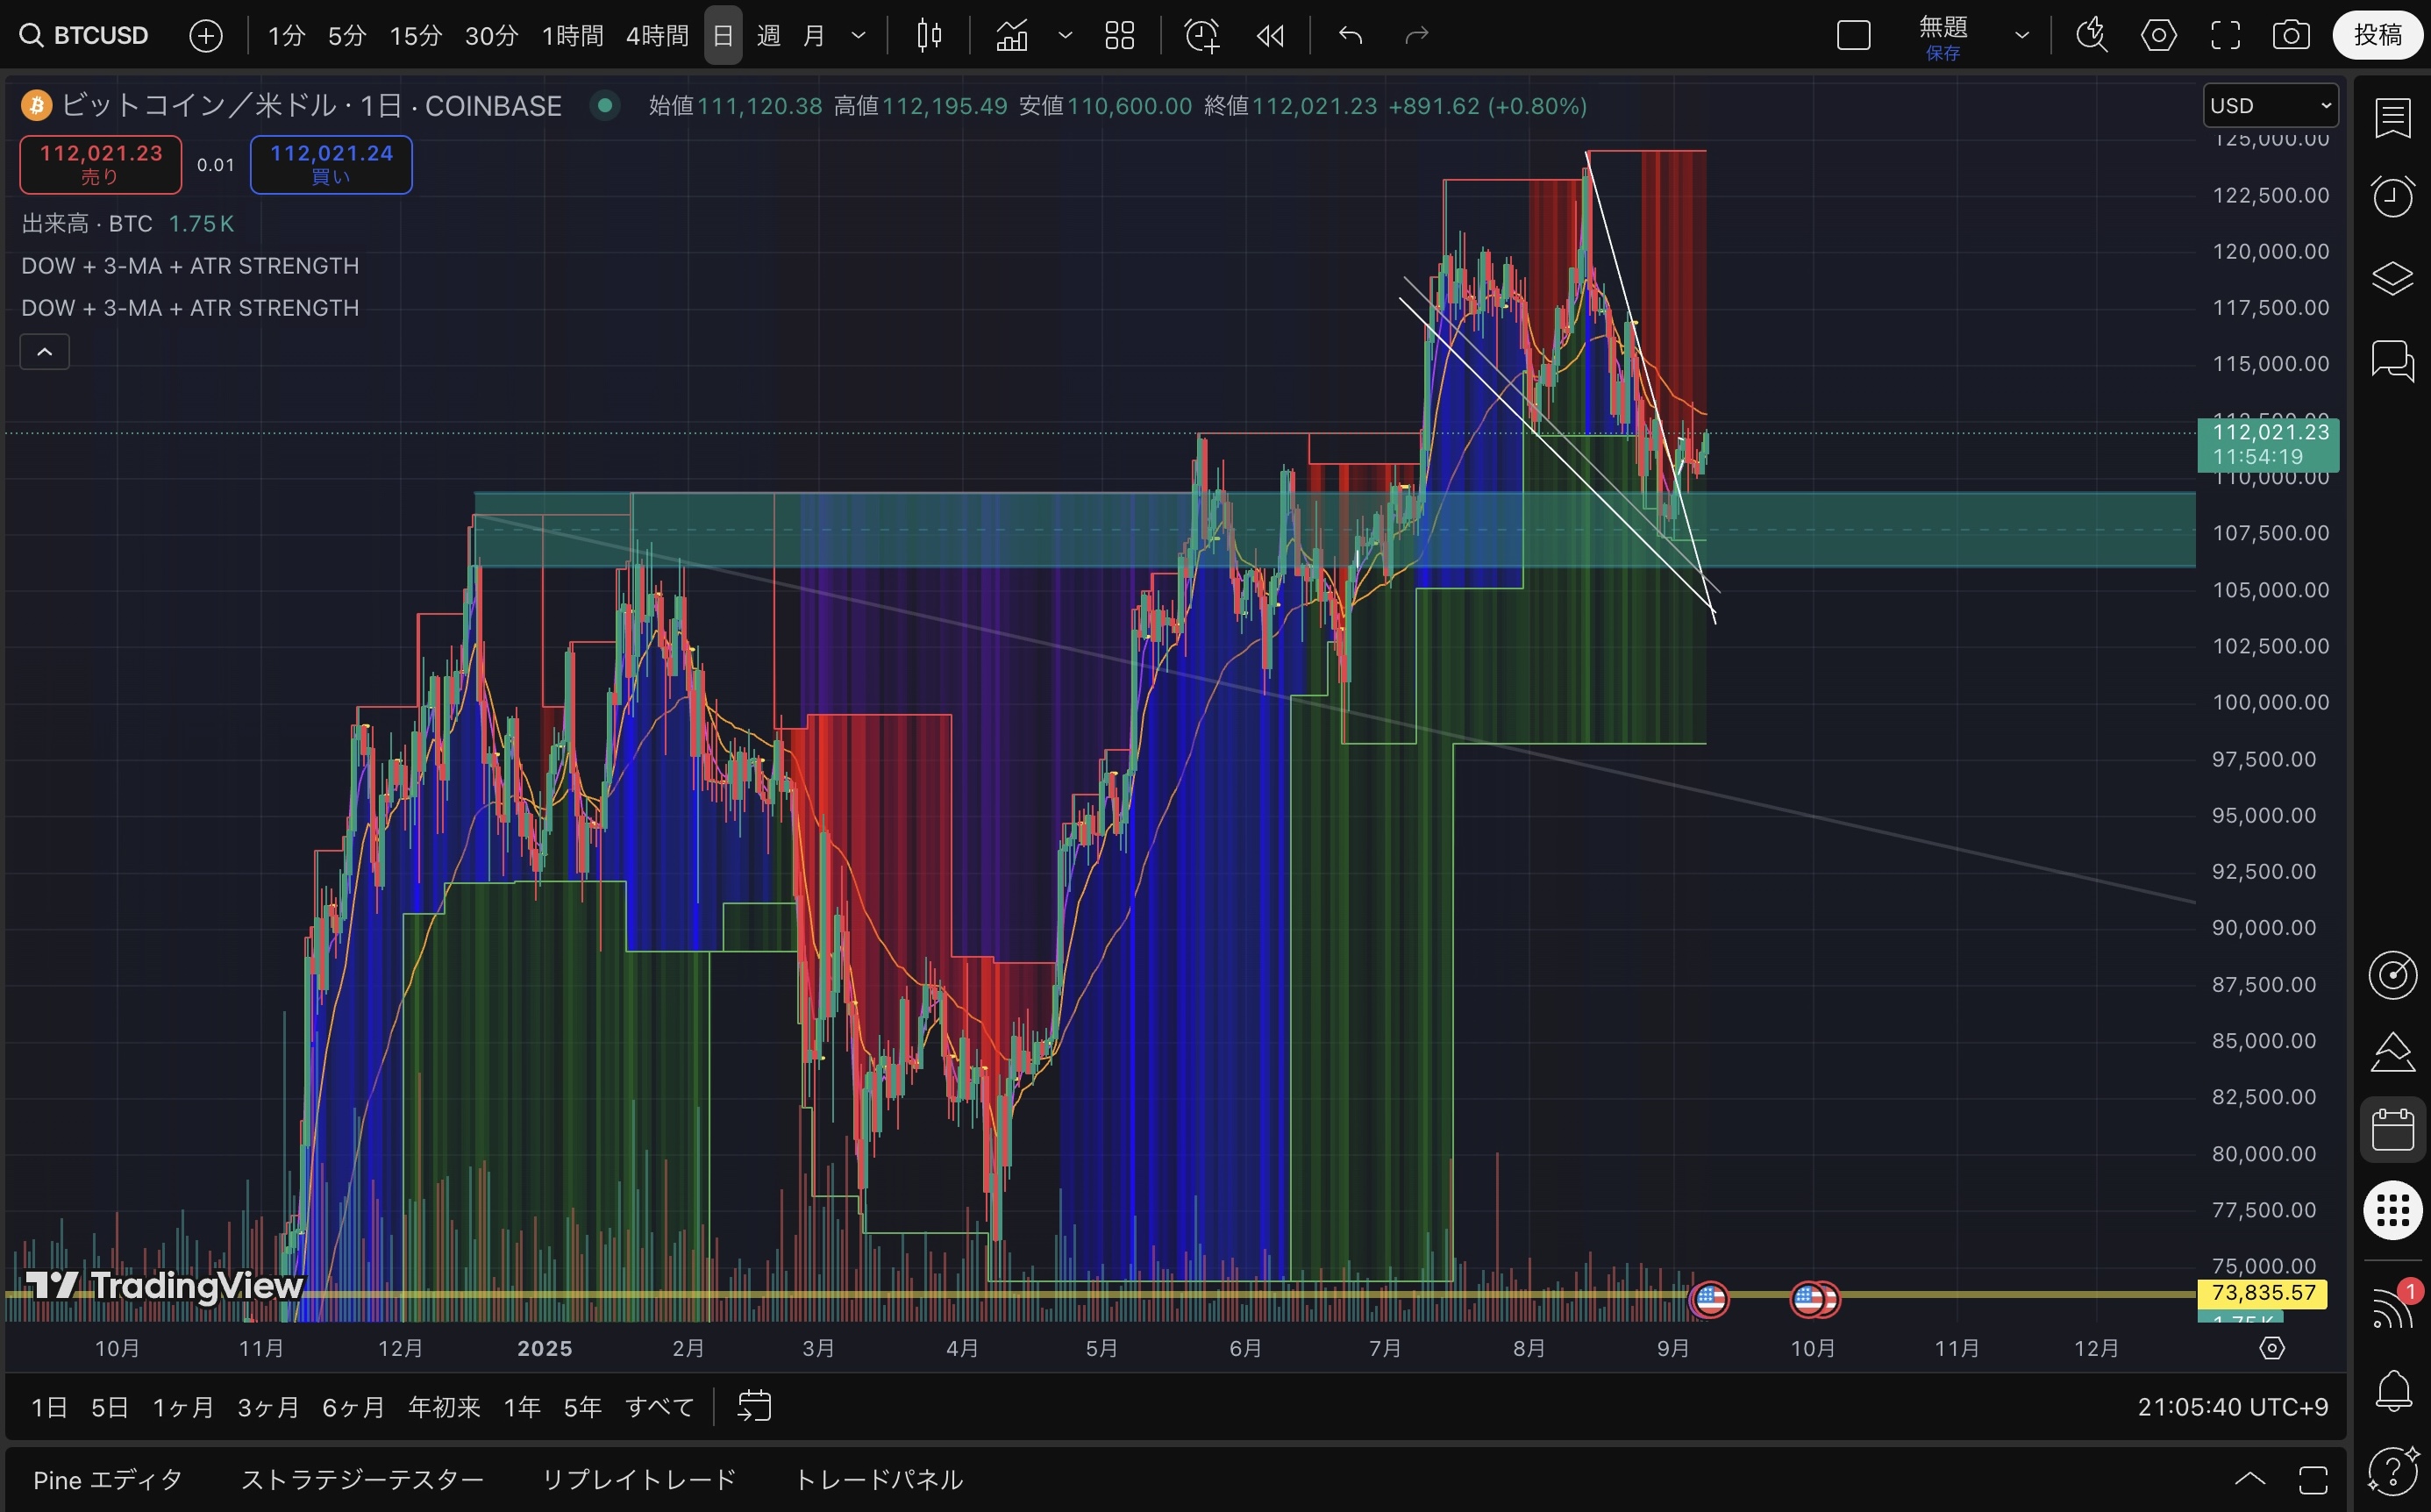
Task: Toggle the layout selection square
Action: [1853, 36]
